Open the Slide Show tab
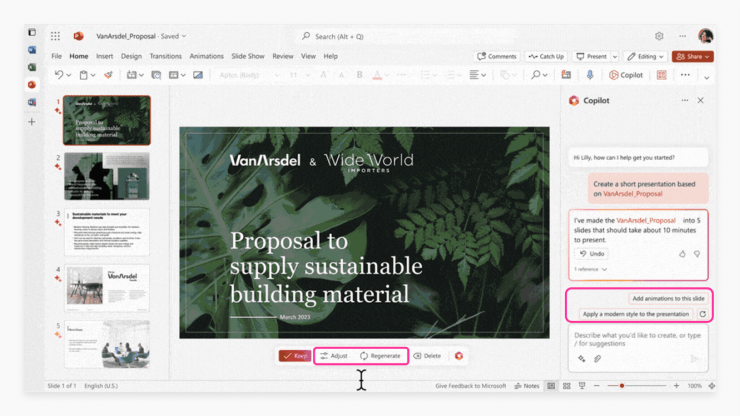The image size is (740, 416). pyautogui.click(x=248, y=56)
